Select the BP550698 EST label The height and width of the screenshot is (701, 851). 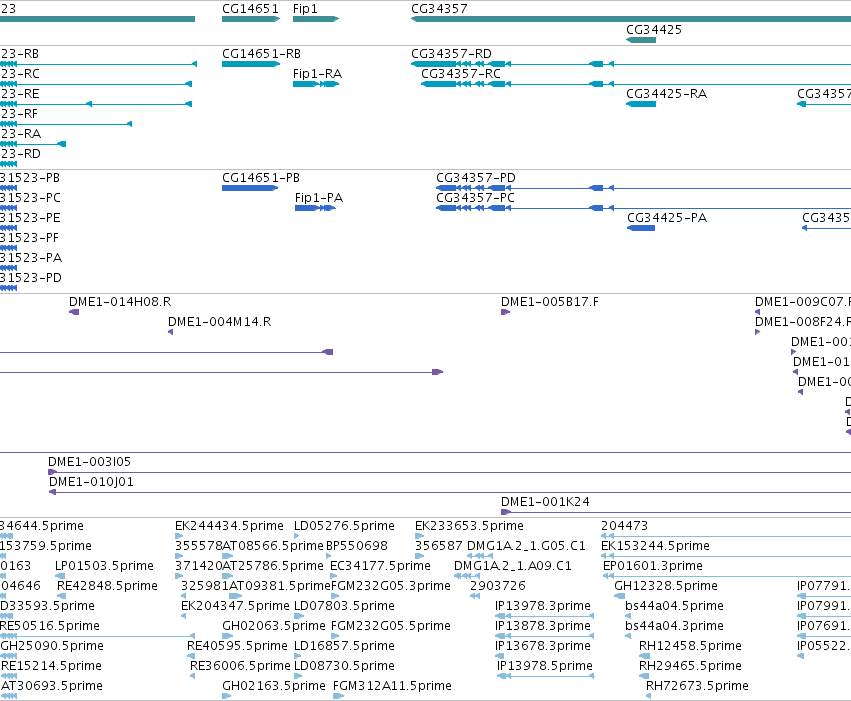357,545
